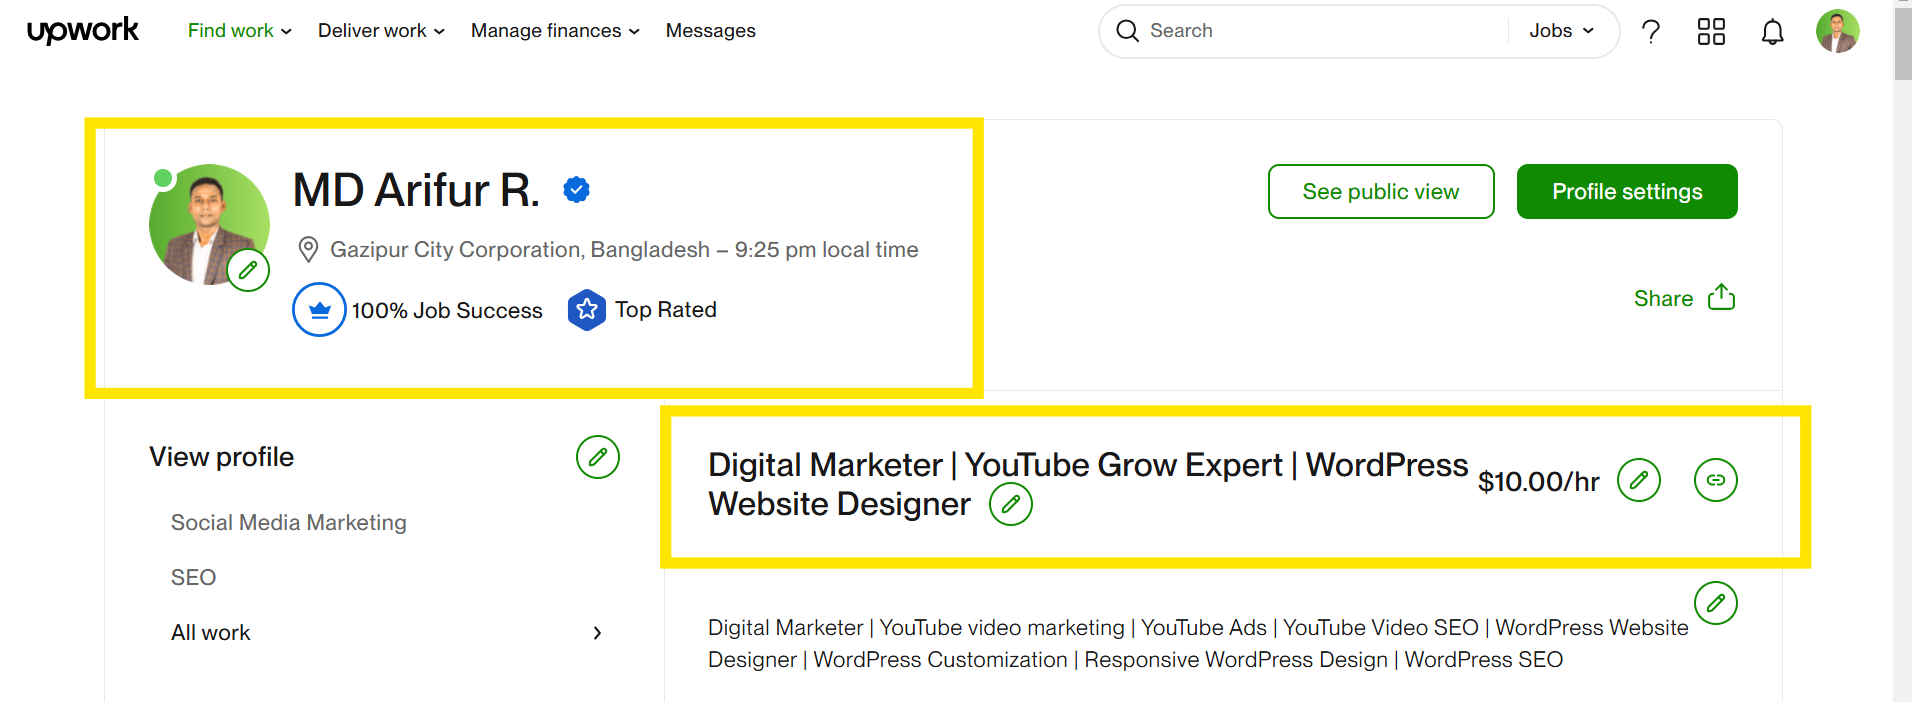Click the Share upload icon
This screenshot has height=702, width=1912.
1721,297
